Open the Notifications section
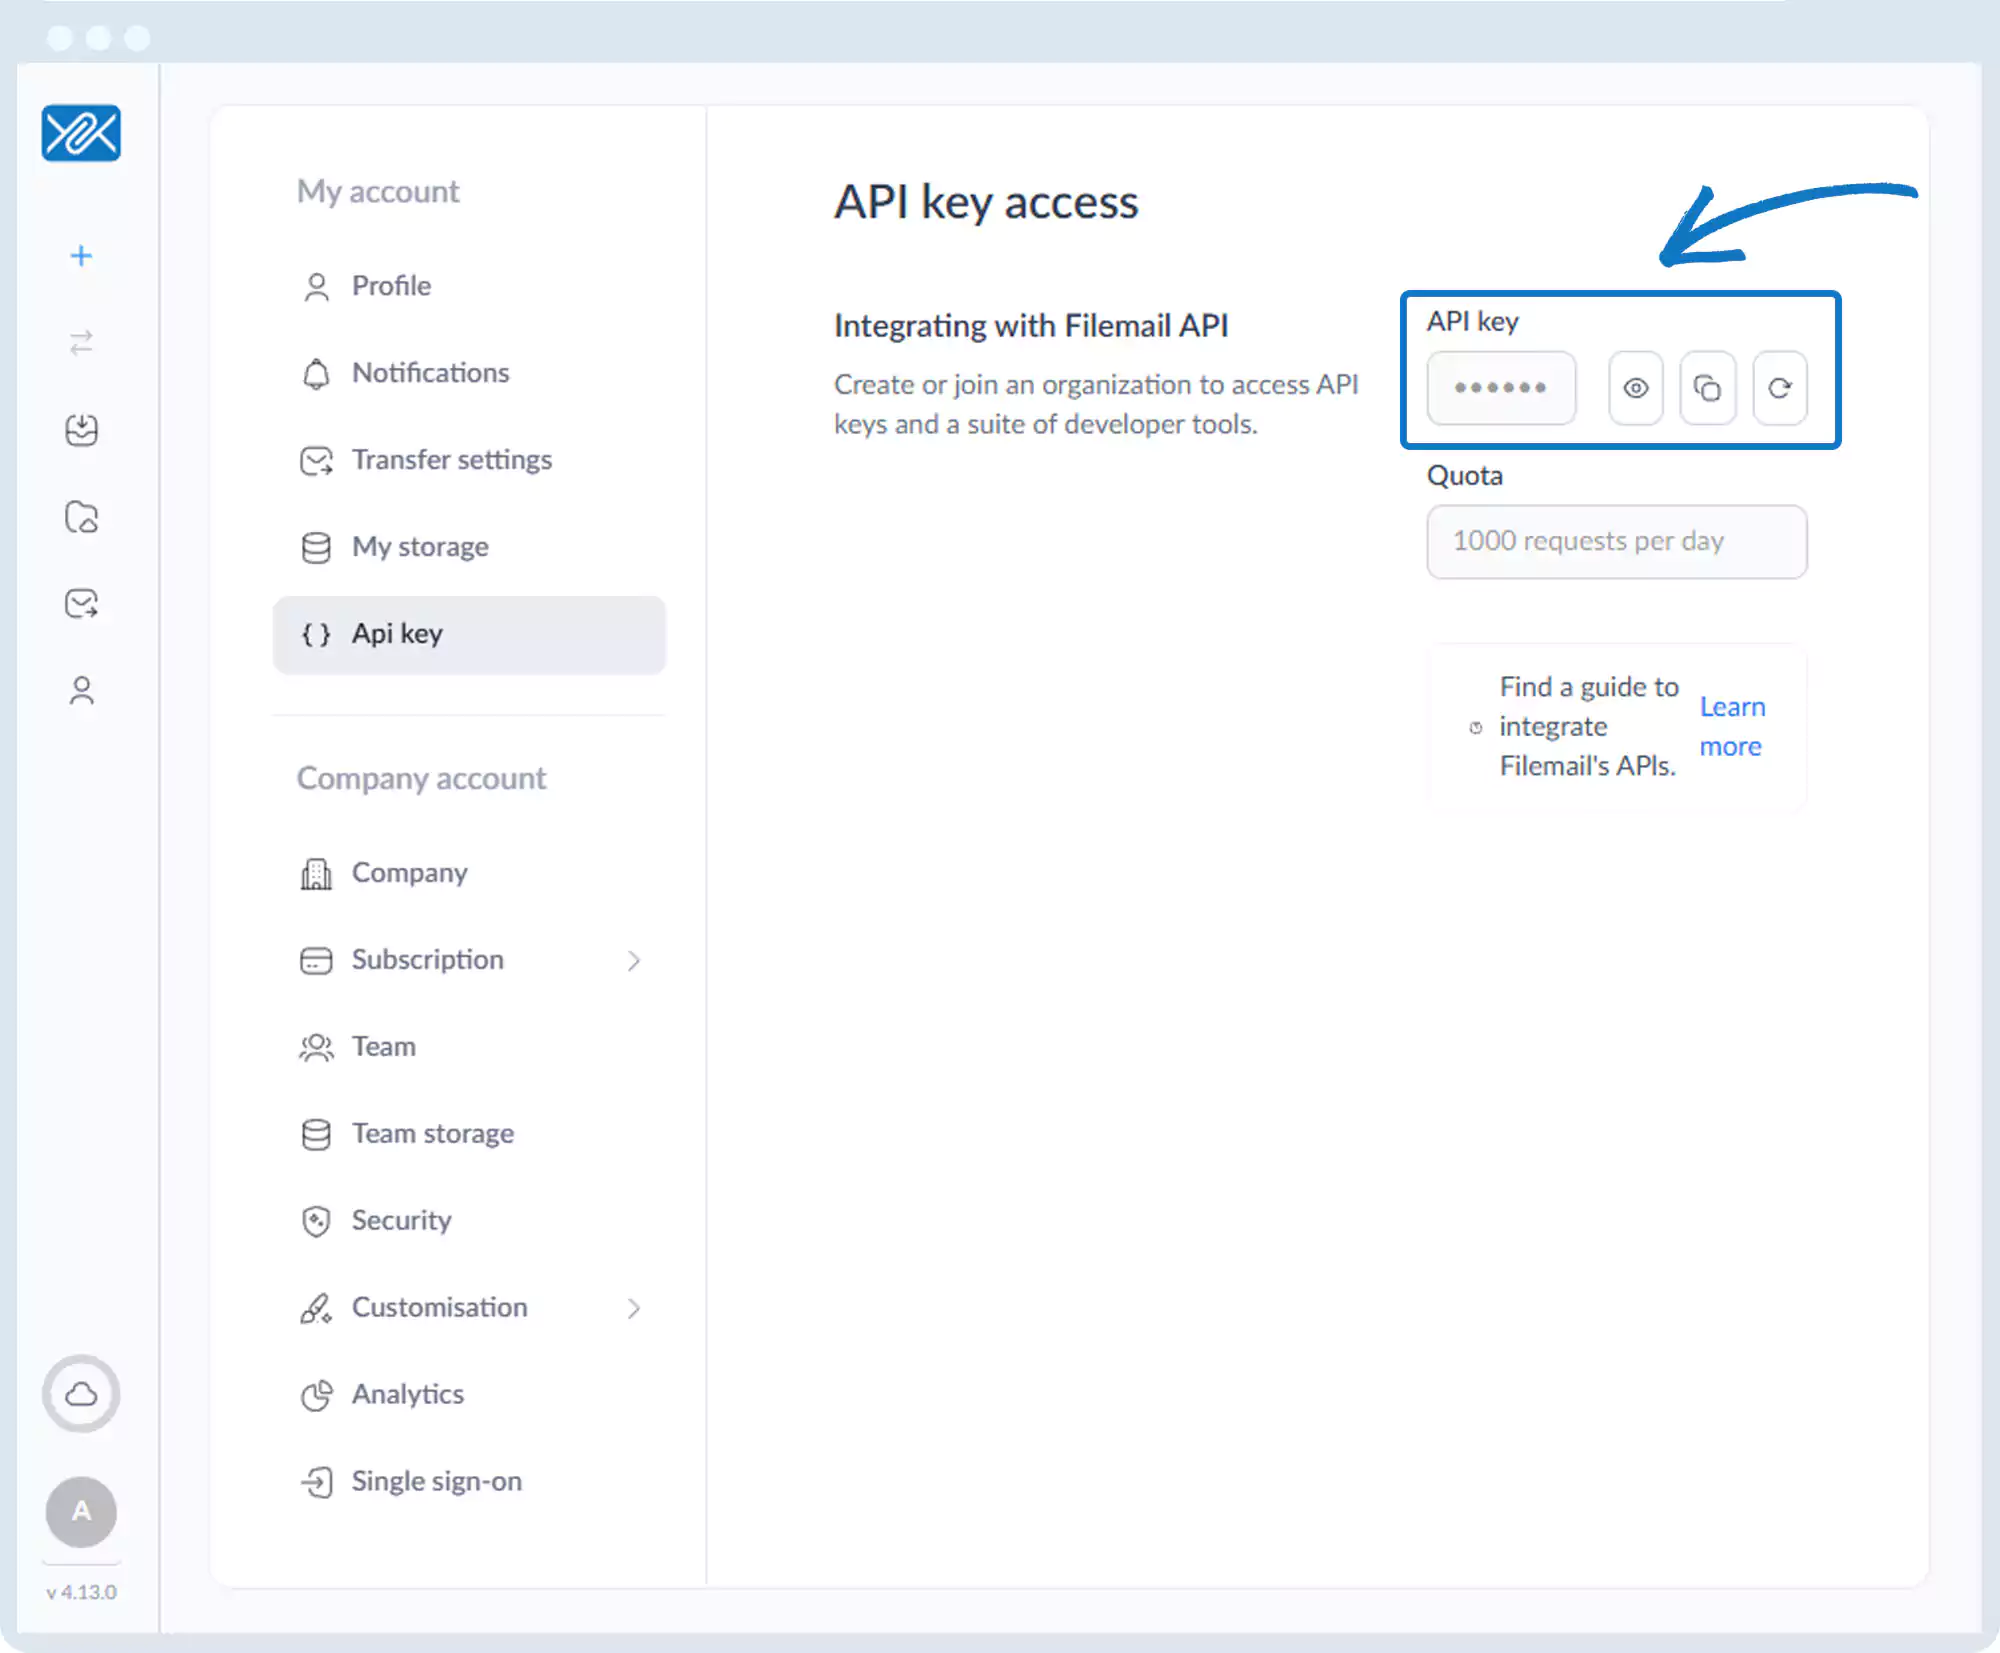The height and width of the screenshot is (1653, 2000). pos(430,373)
